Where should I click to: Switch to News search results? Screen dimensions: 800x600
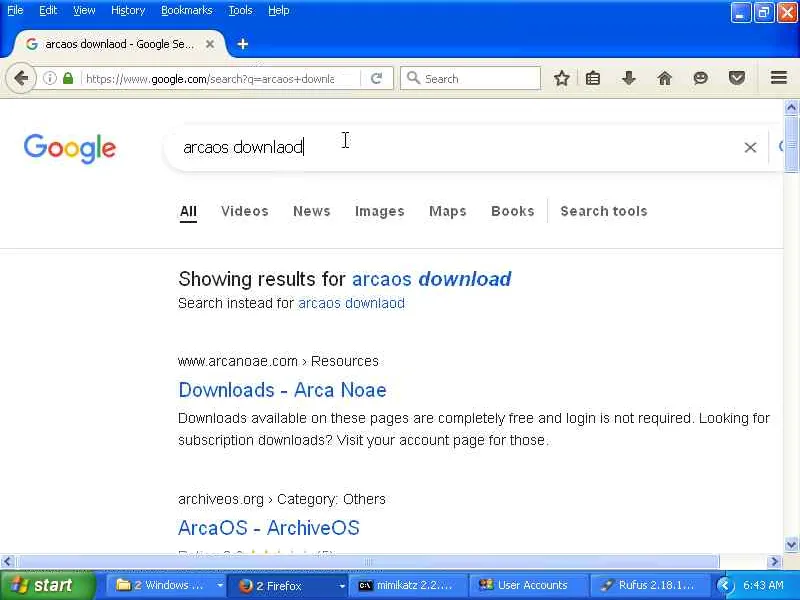coord(312,211)
